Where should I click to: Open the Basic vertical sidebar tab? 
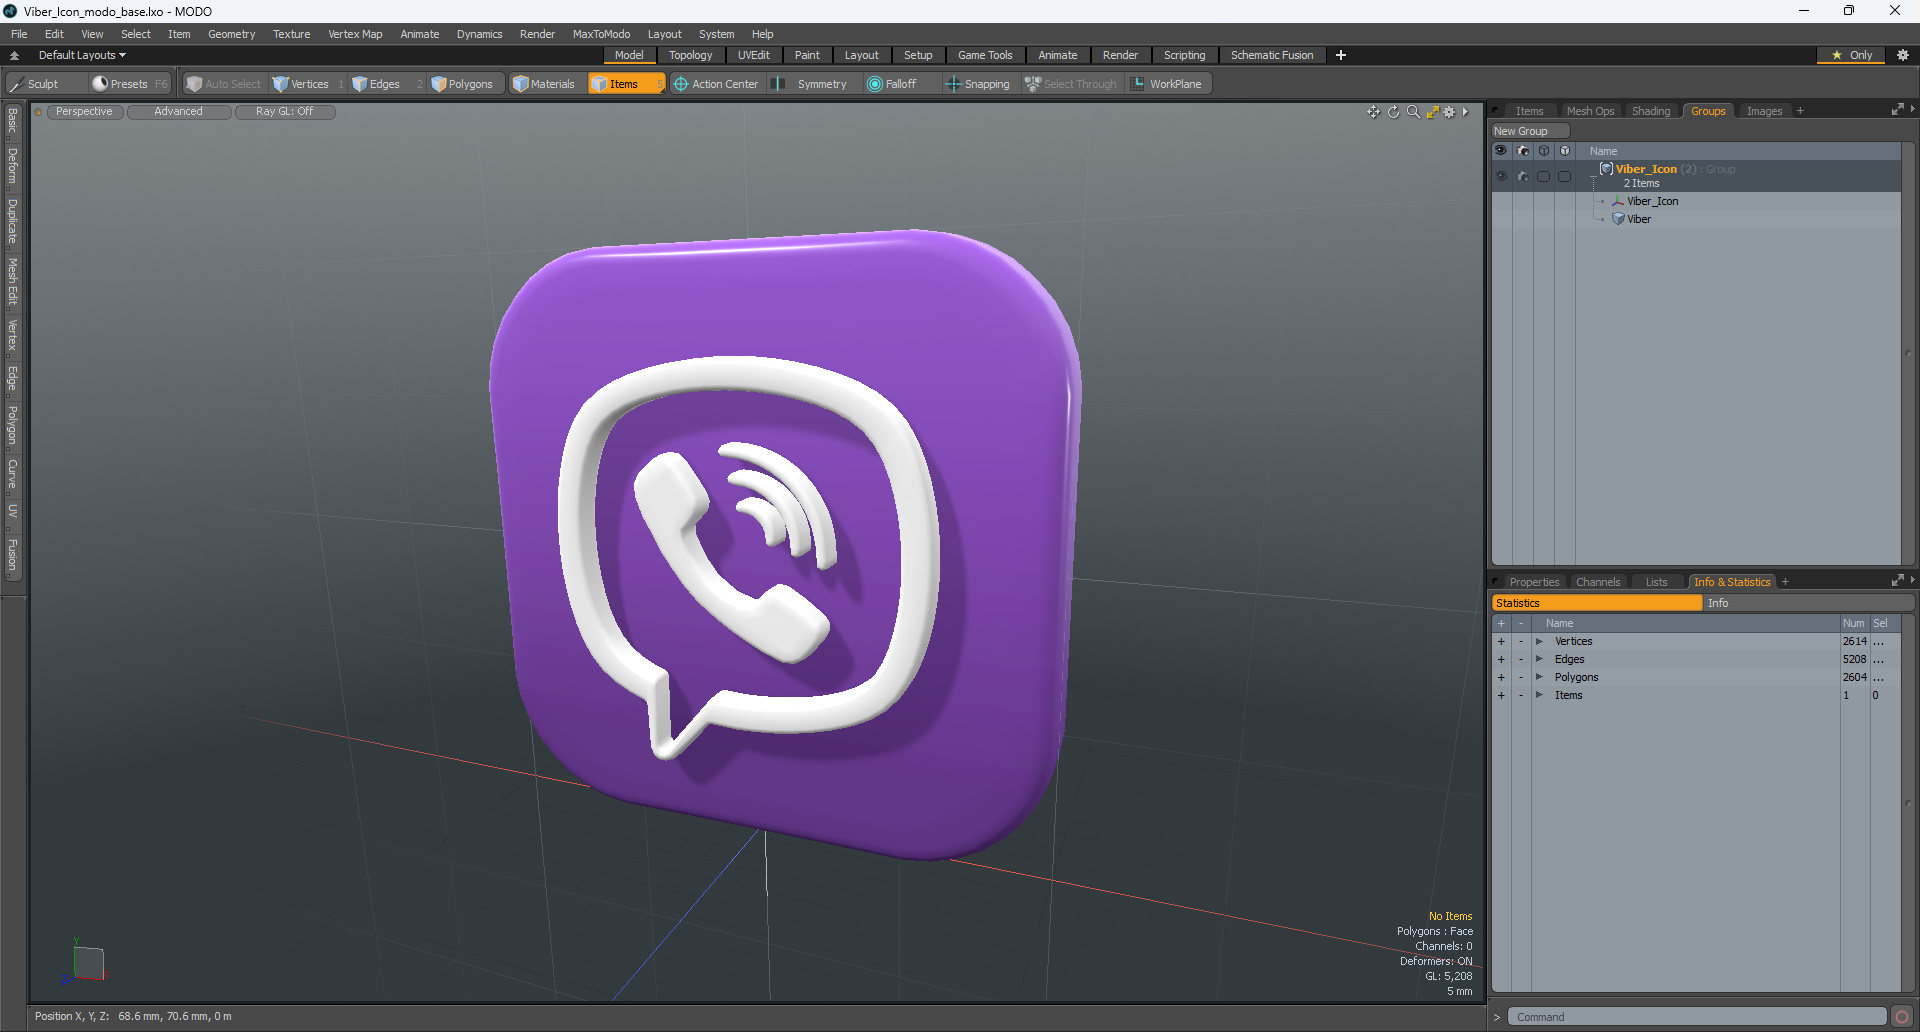click(12, 121)
